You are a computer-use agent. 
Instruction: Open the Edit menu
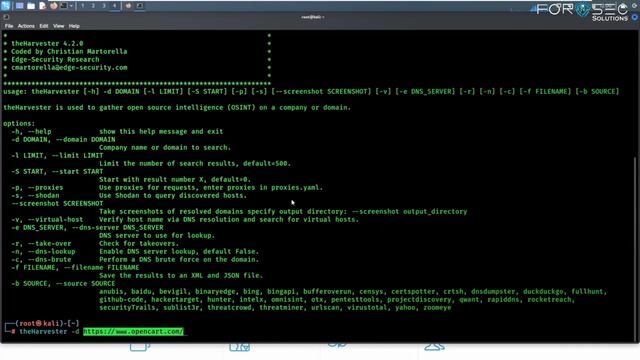[x=44, y=26]
